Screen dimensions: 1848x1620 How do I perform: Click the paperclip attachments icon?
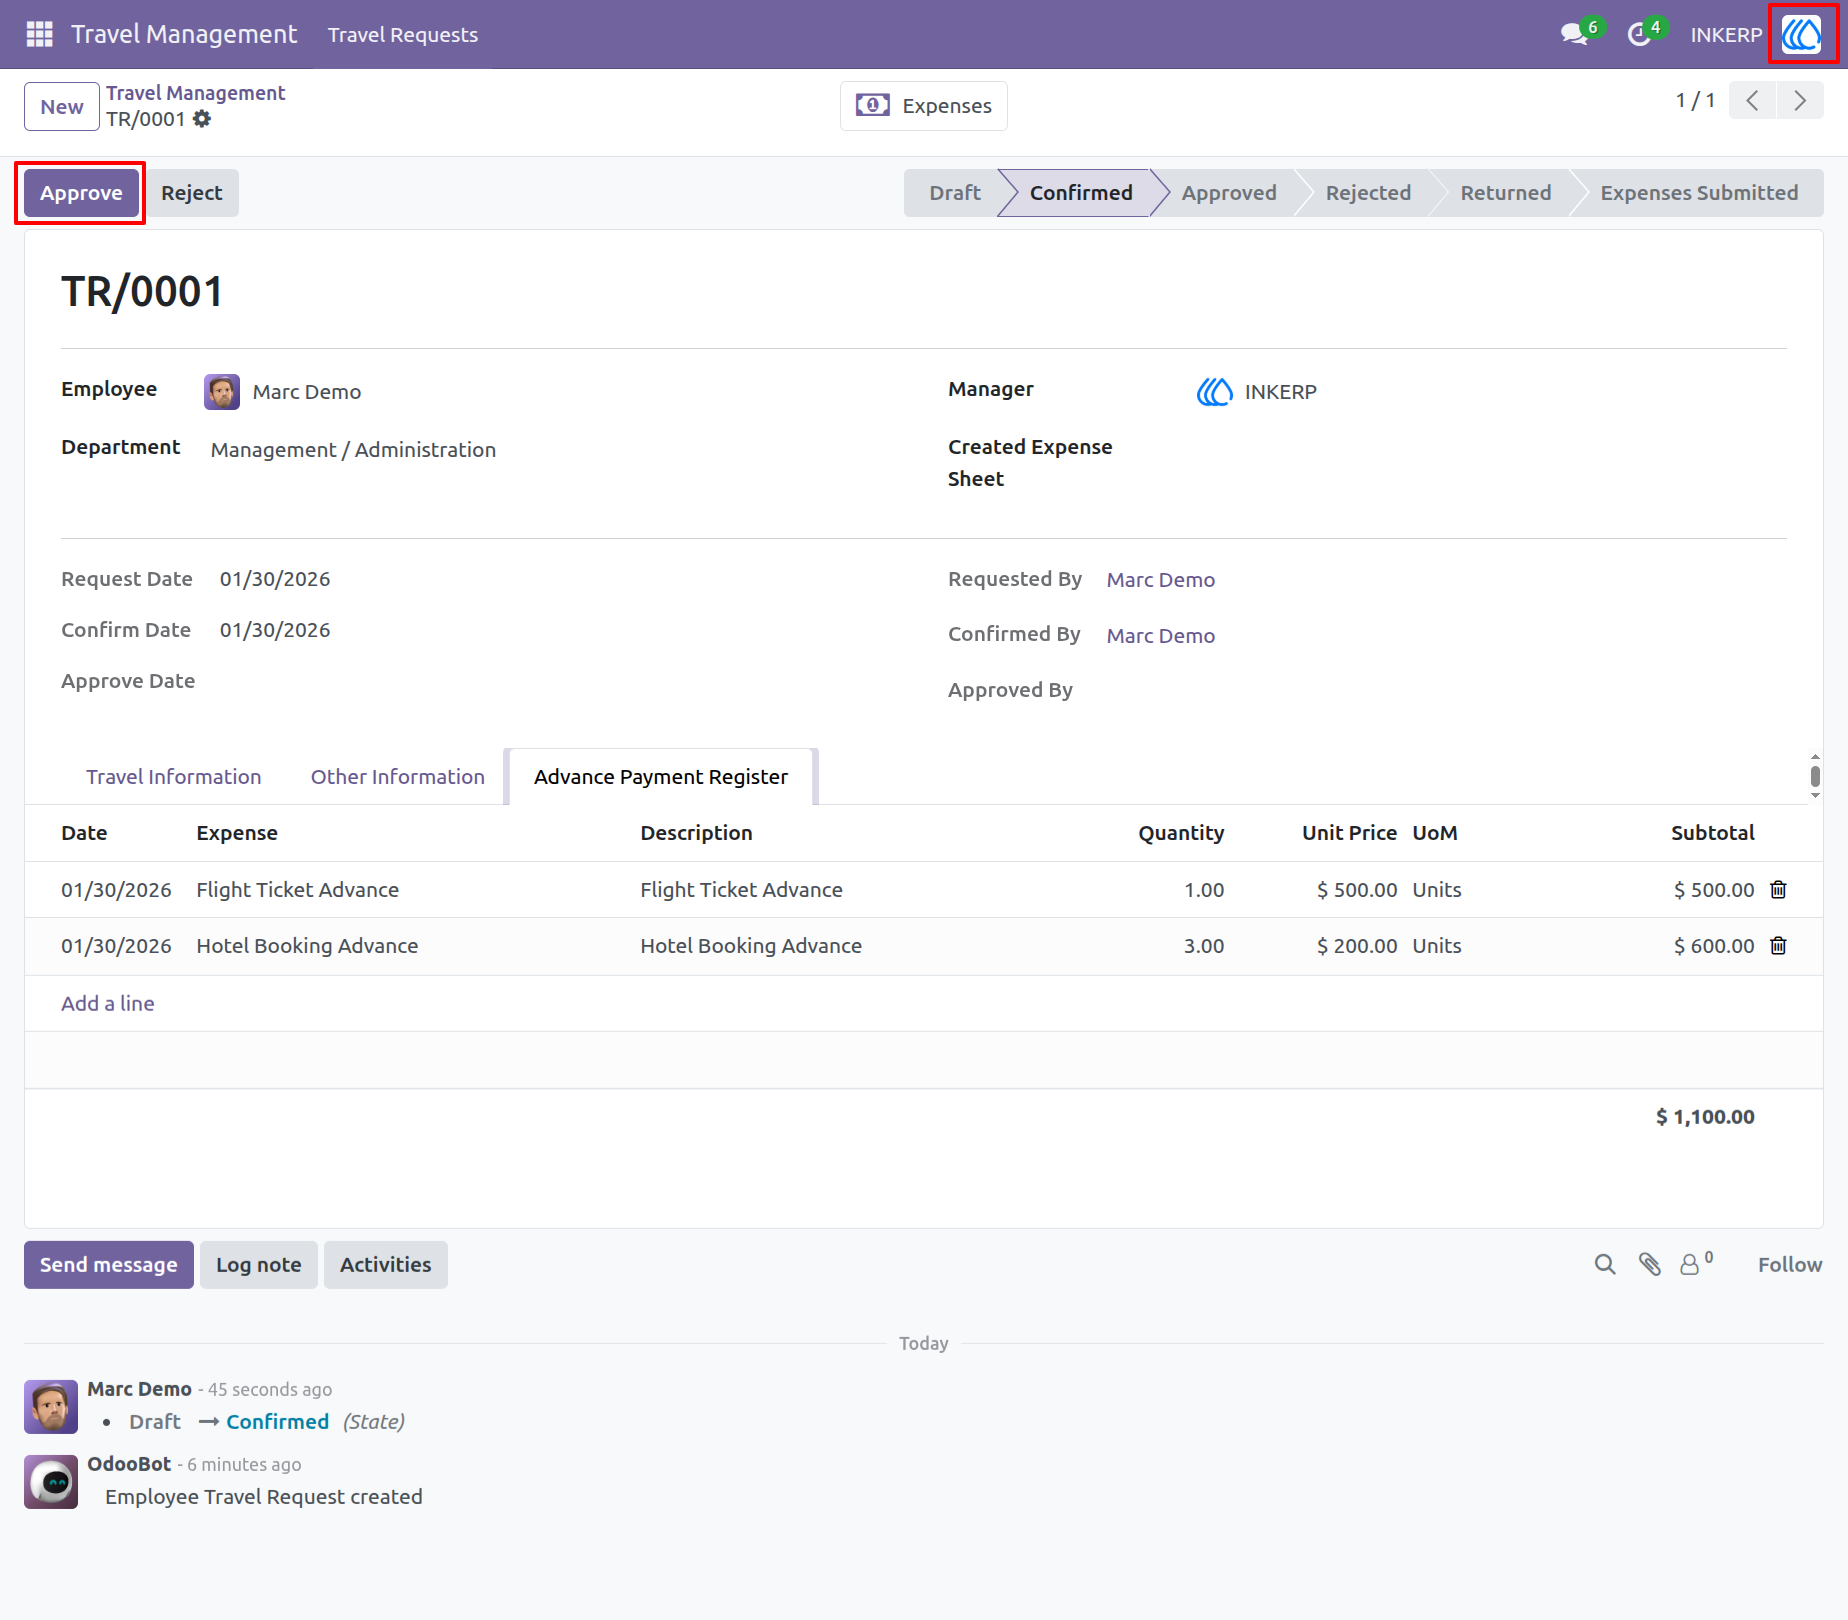(1650, 1265)
